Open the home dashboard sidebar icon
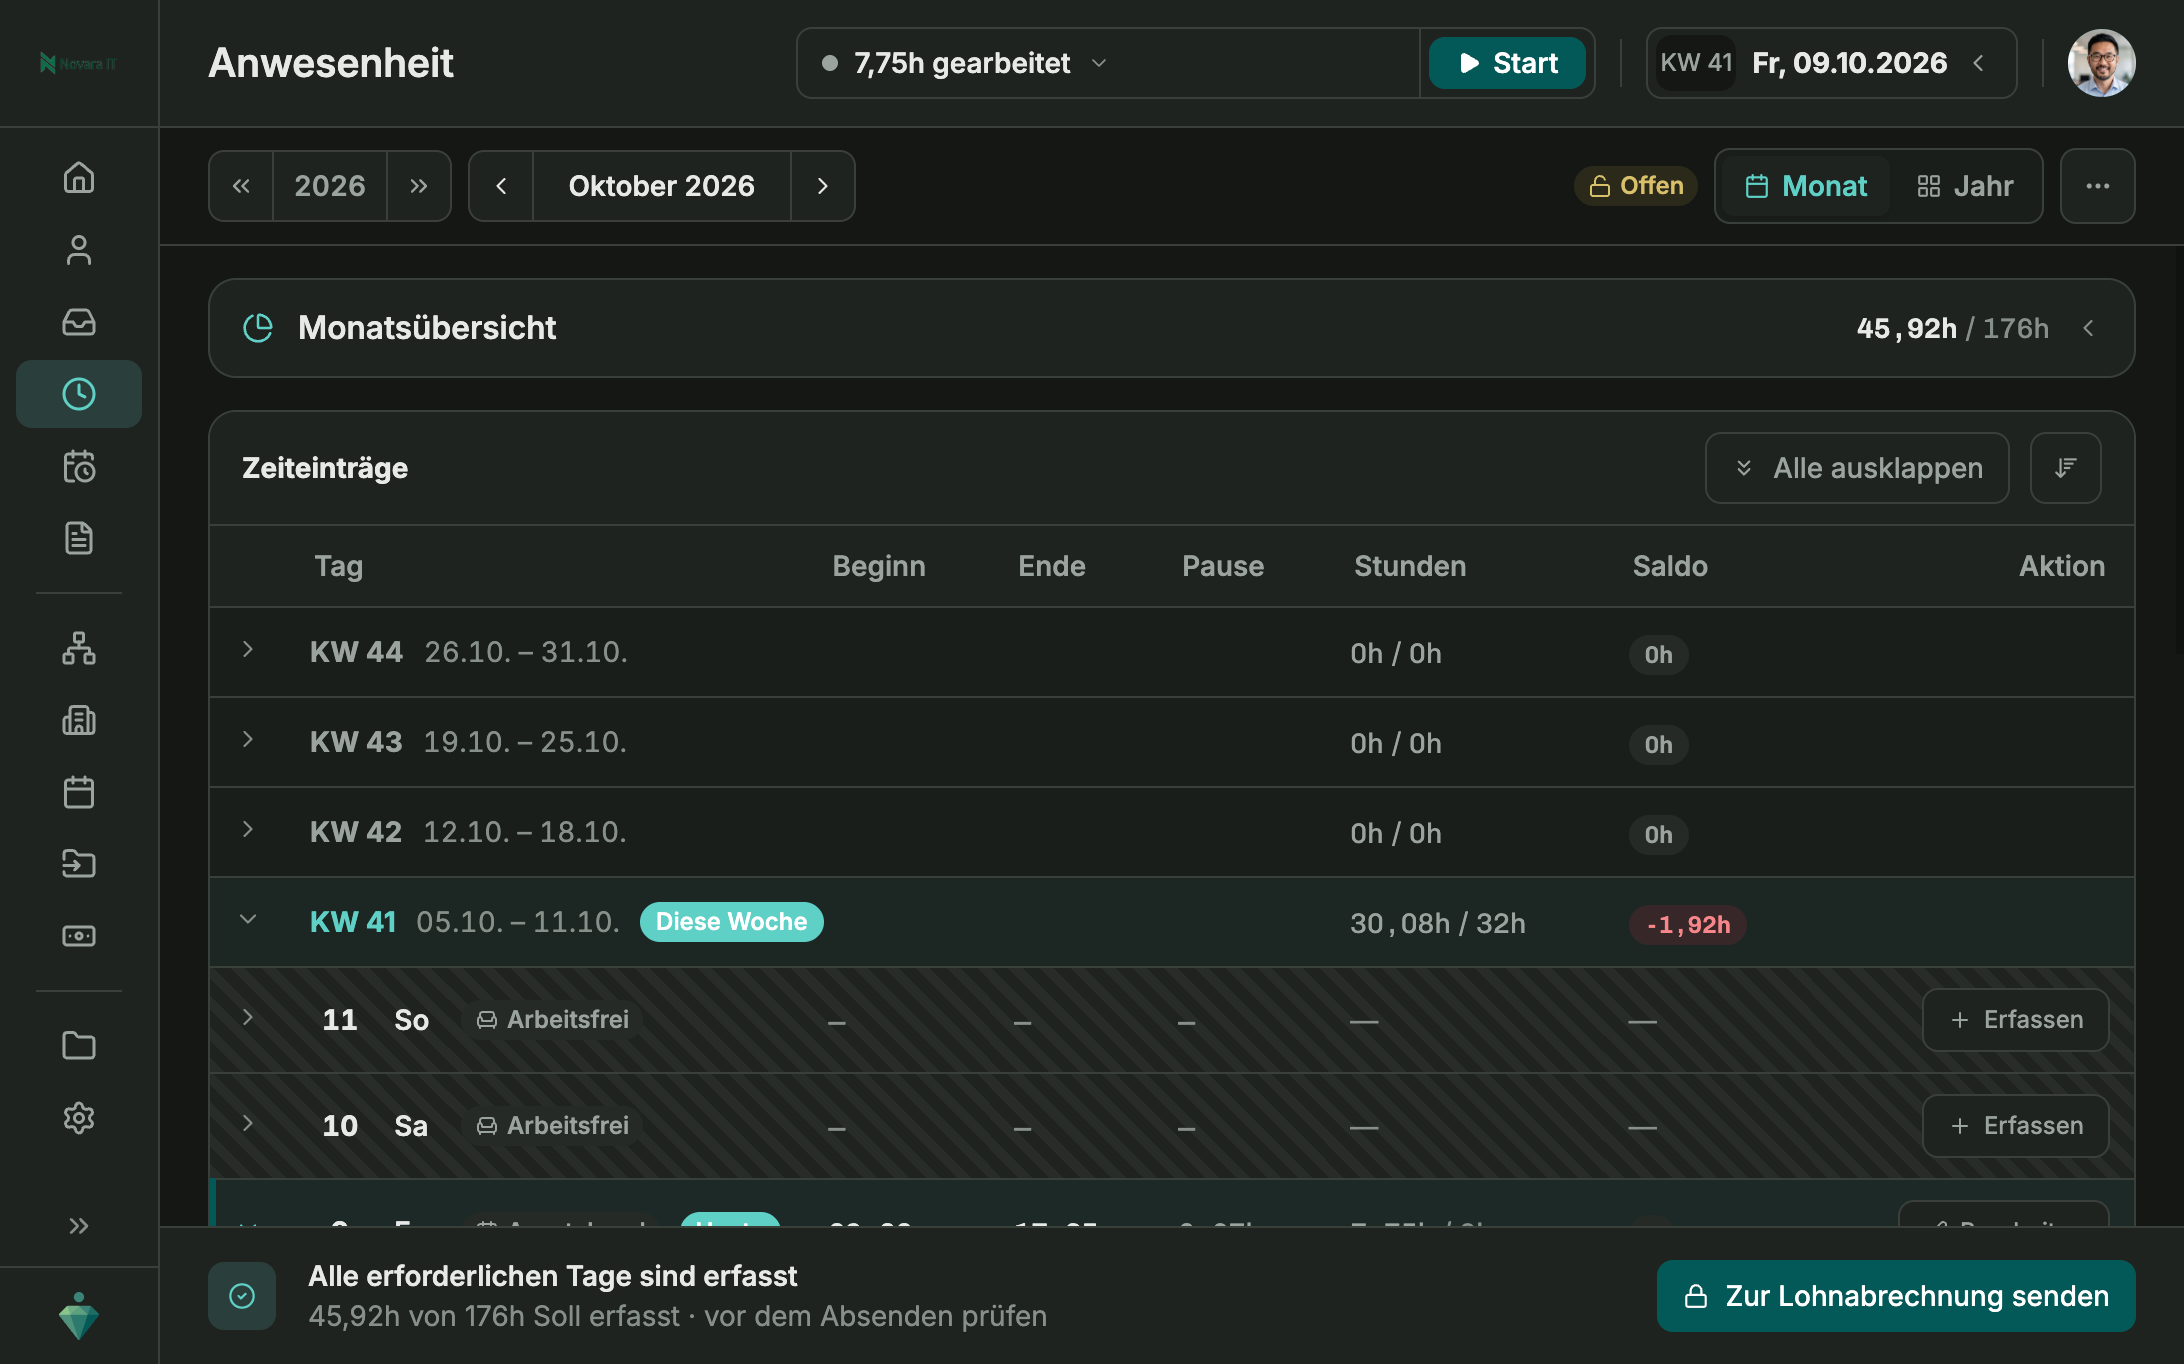Image resolution: width=2184 pixels, height=1364 pixels. [79, 178]
